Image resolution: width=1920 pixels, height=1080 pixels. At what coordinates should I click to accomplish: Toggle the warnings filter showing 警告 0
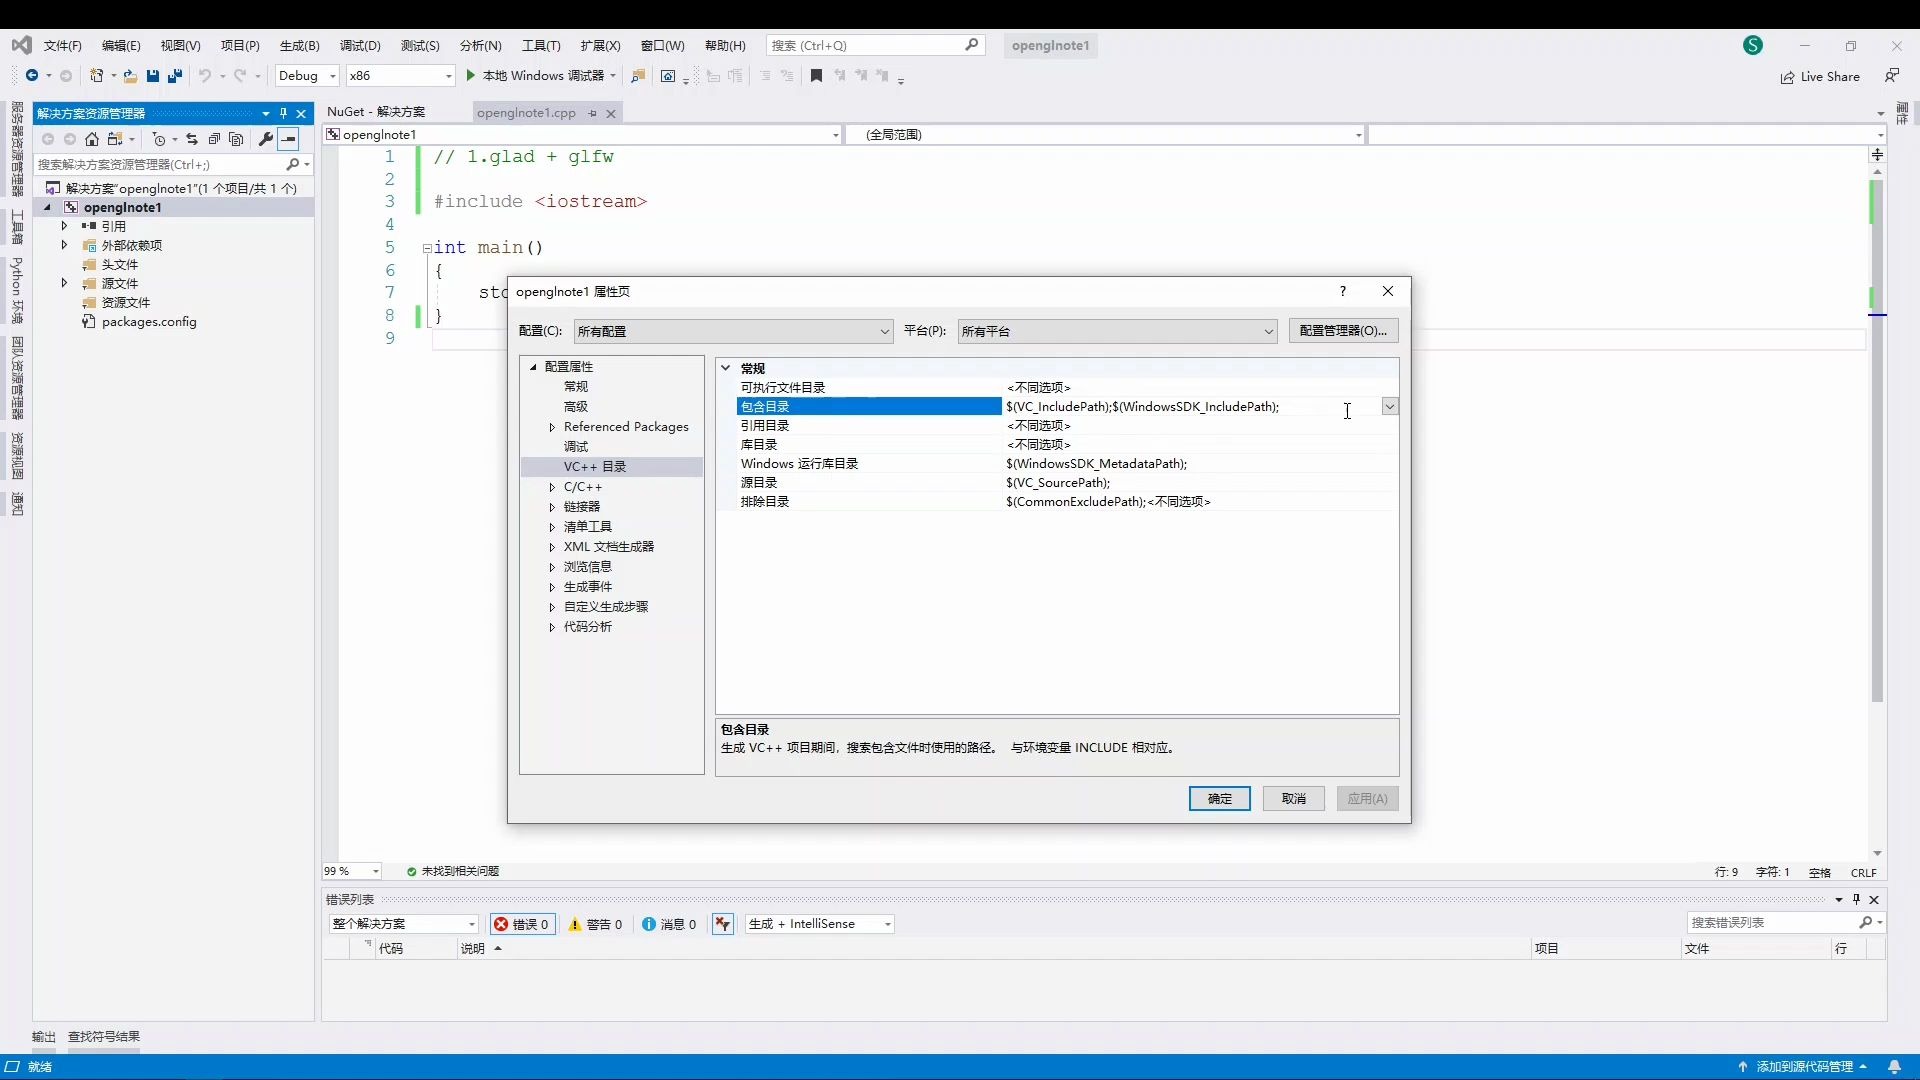pos(595,924)
